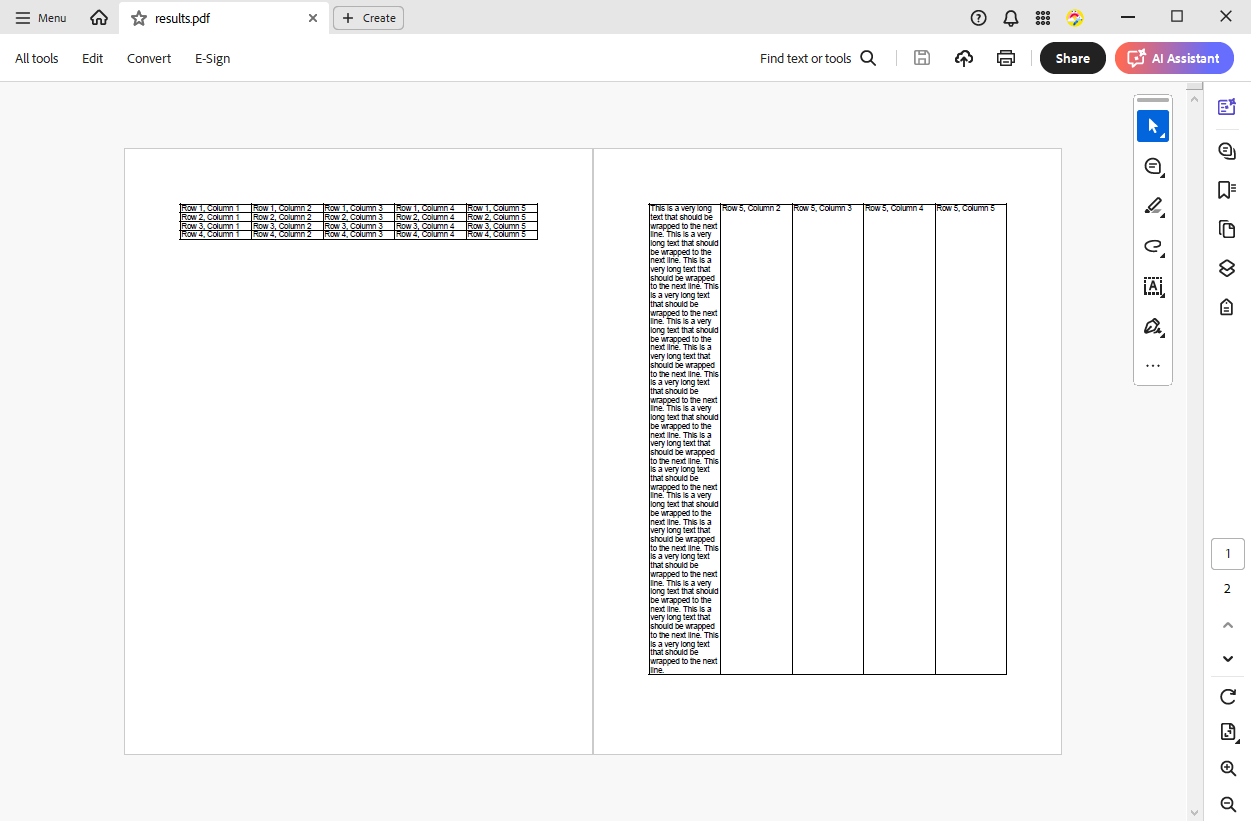Open the notifications bell
Image resolution: width=1251 pixels, height=821 pixels.
[x=1011, y=18]
